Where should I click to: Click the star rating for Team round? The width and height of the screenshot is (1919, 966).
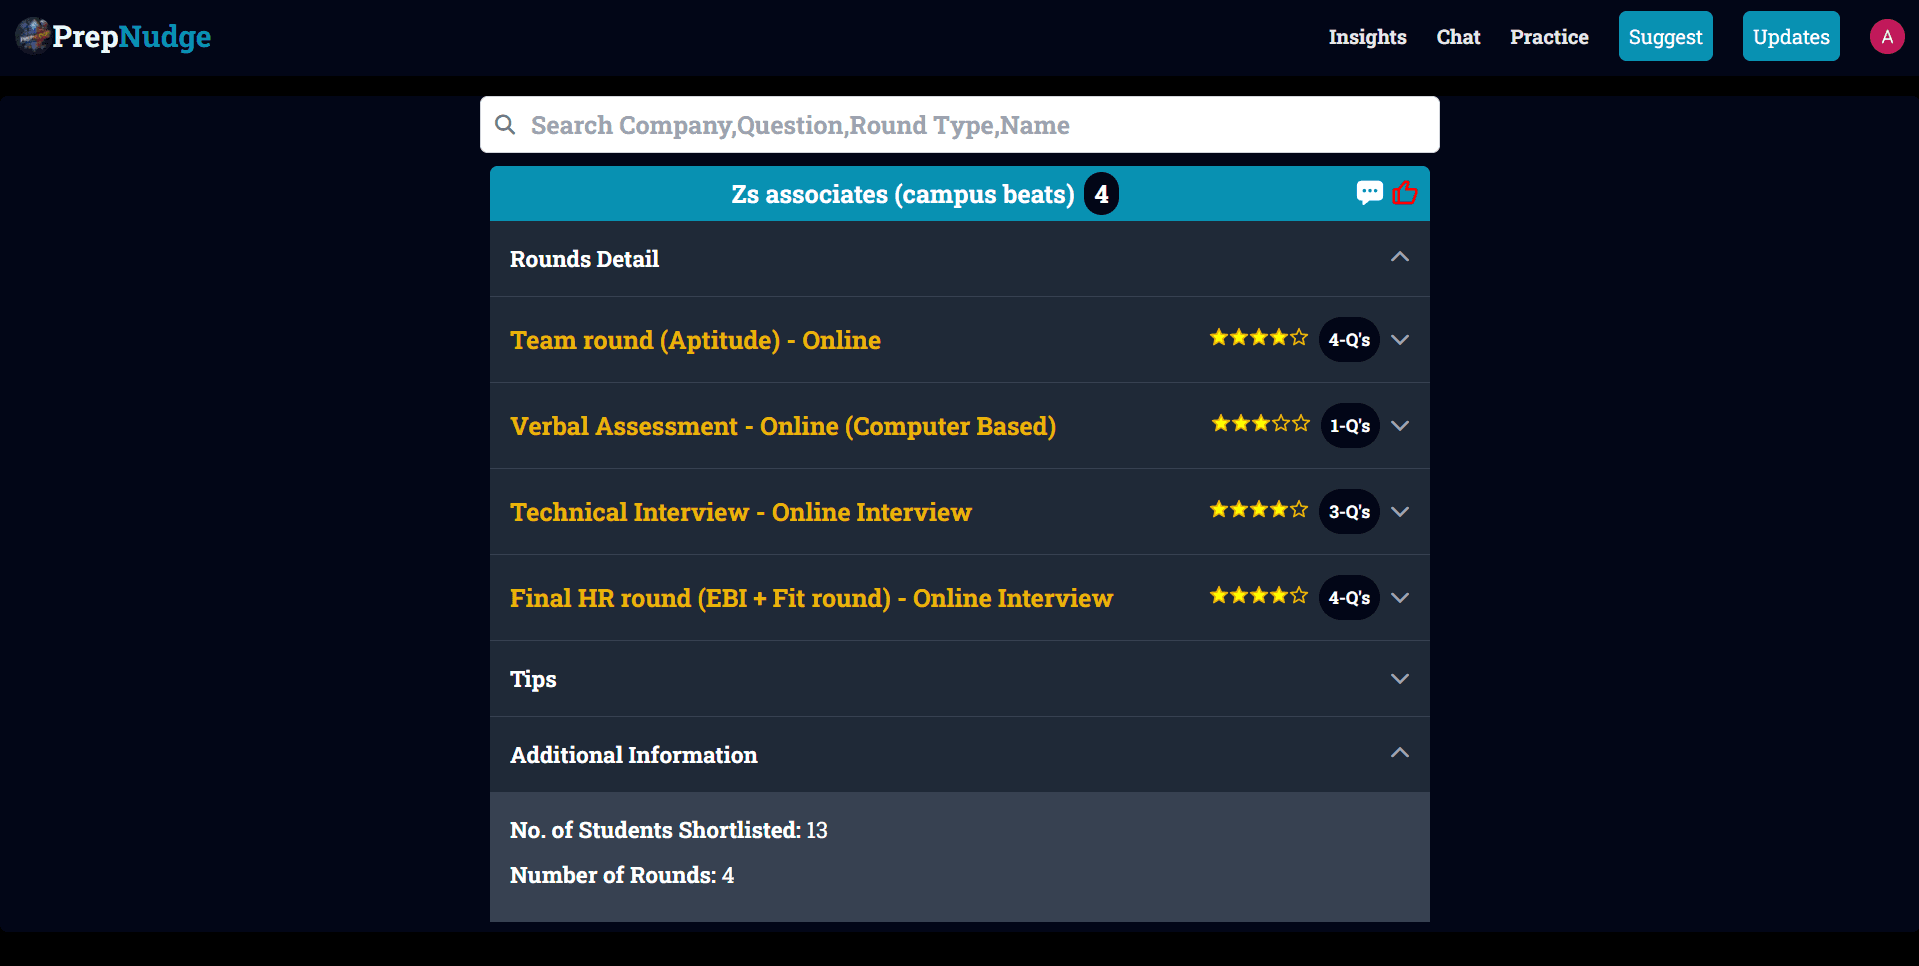coord(1258,338)
